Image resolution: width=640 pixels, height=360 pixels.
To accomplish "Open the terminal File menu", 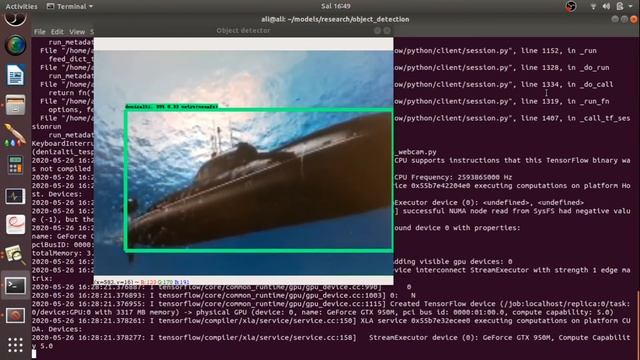I will pyautogui.click(x=40, y=31).
